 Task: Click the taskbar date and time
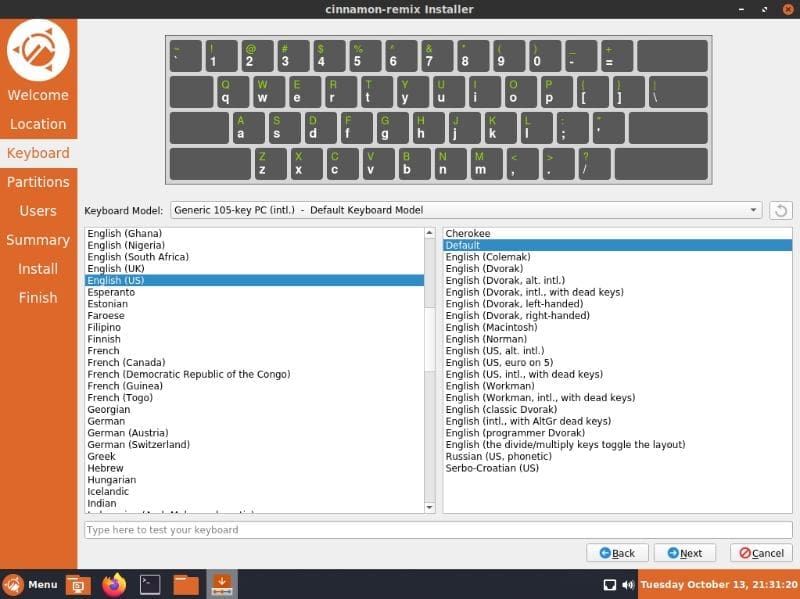tap(718, 585)
